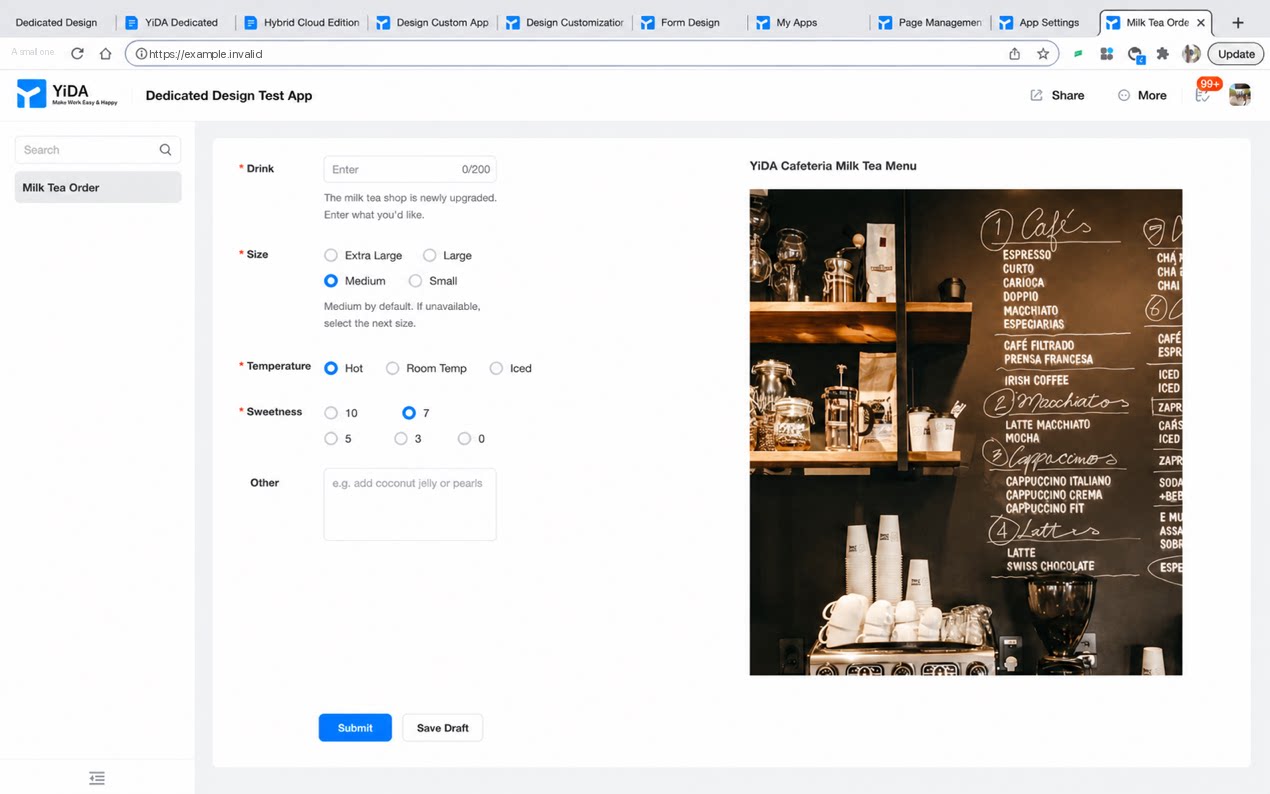Submit the milk tea order
Screen dimensions: 1270x794
(355, 728)
